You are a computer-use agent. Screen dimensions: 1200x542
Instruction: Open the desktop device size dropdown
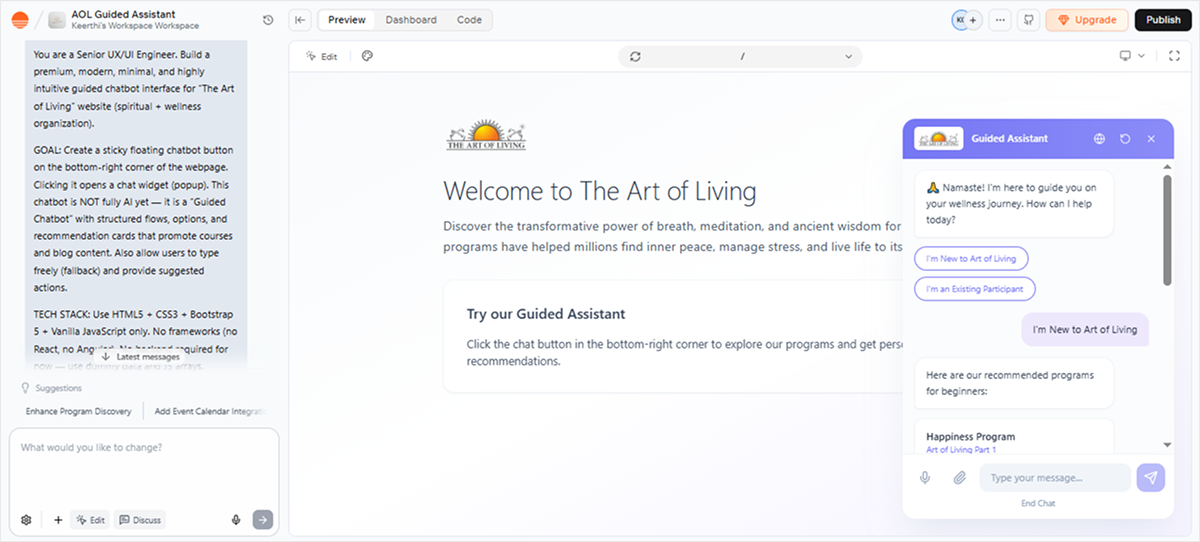(x=1132, y=56)
